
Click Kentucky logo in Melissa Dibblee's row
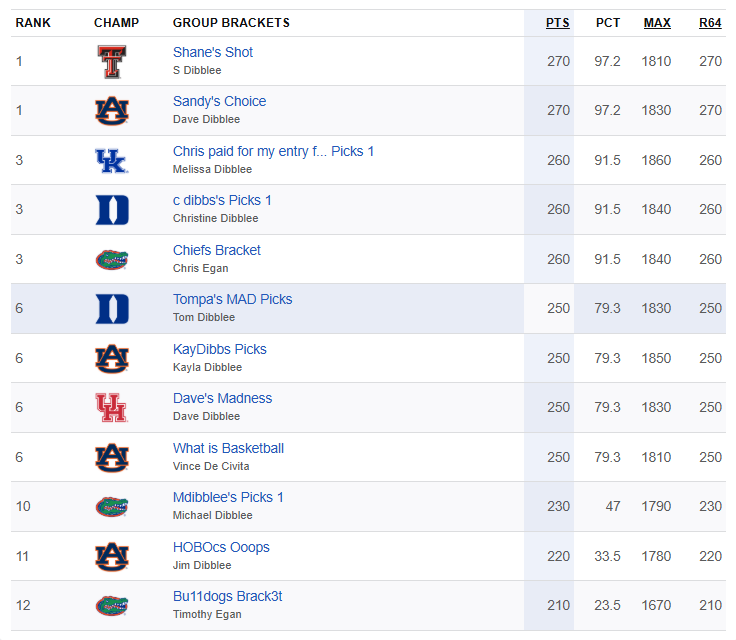coord(112,161)
